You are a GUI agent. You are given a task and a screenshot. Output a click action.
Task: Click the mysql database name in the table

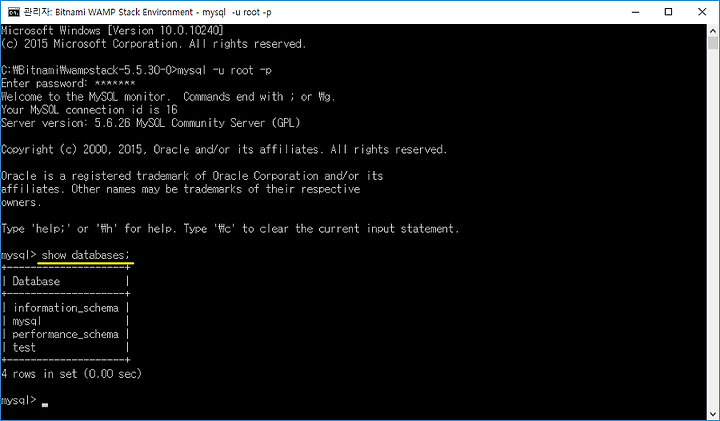click(27, 321)
